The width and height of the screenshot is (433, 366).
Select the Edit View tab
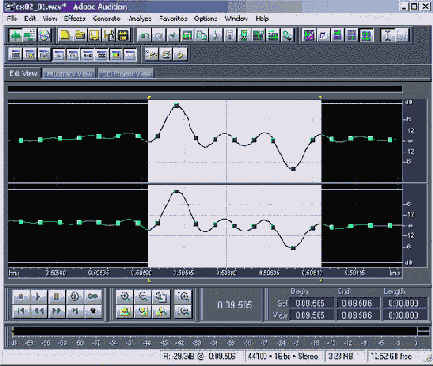[23, 73]
